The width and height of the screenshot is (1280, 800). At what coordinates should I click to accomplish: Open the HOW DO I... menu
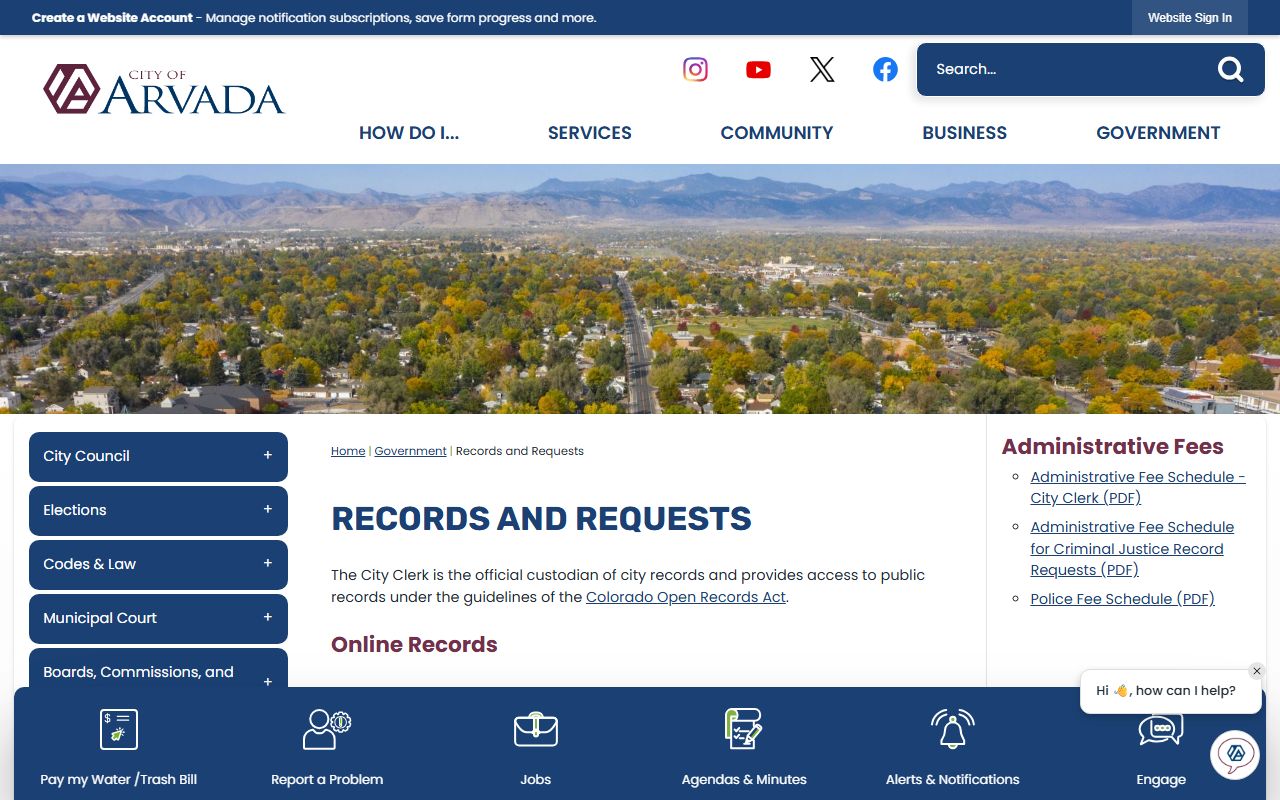coord(409,133)
